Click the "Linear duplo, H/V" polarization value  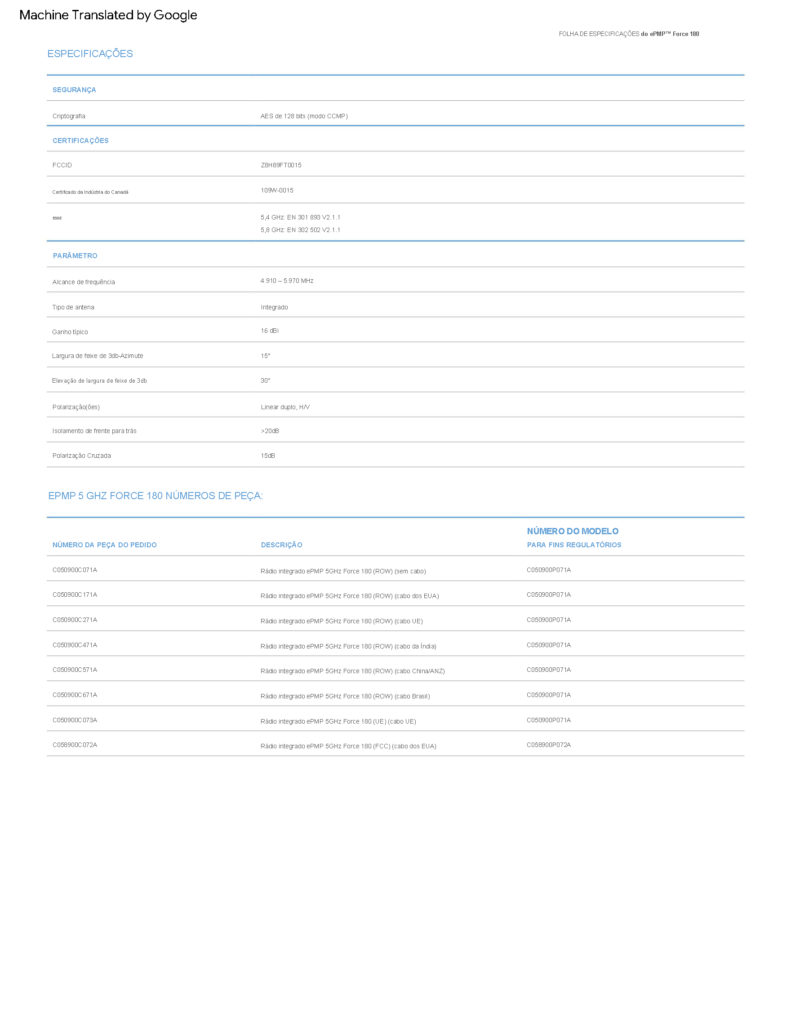pyautogui.click(x=285, y=407)
